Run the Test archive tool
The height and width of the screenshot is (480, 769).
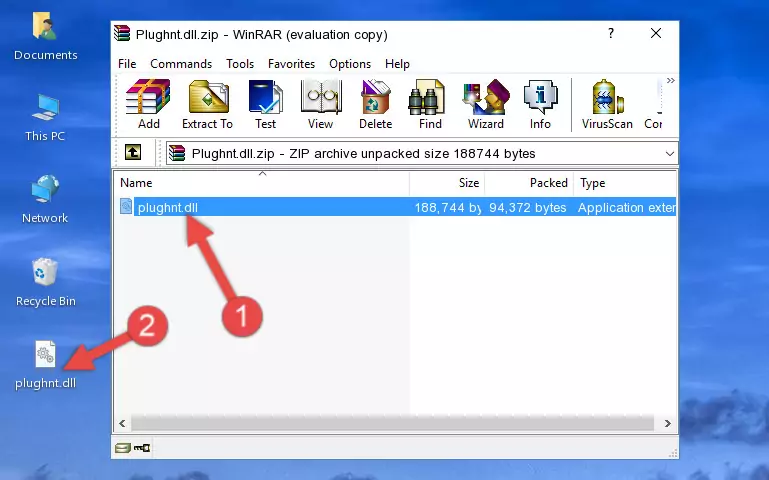click(x=265, y=104)
